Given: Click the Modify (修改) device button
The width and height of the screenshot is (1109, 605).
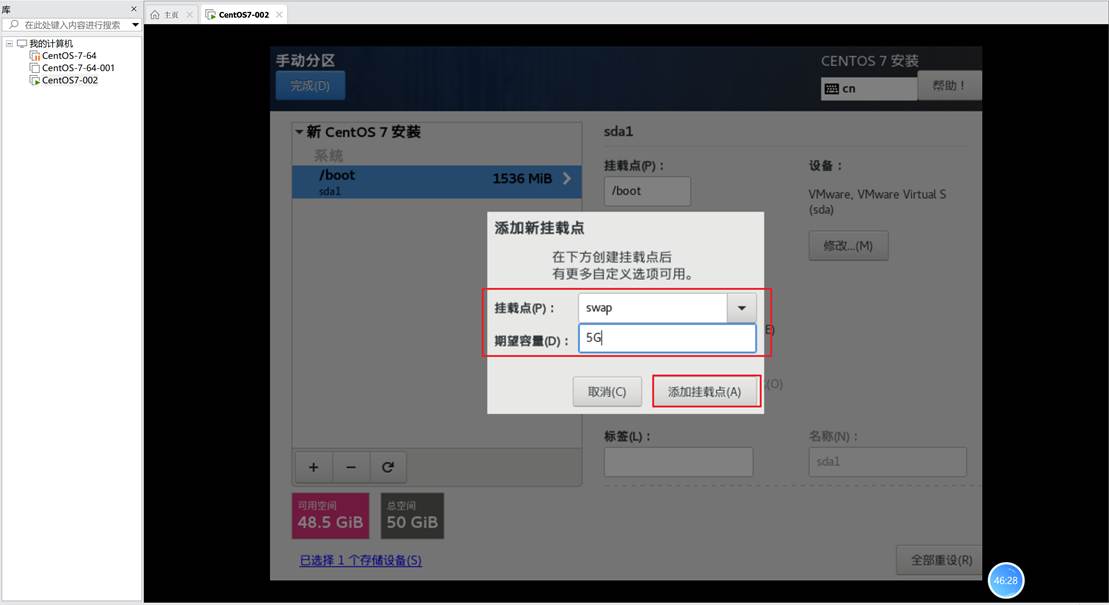Looking at the screenshot, I should coord(848,246).
